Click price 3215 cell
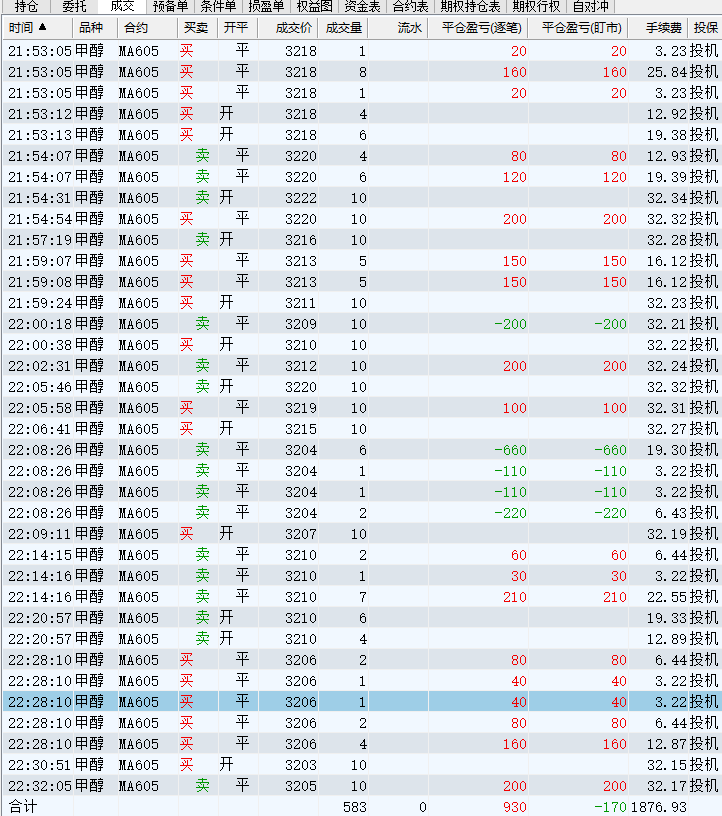722x816 pixels. pos(301,429)
